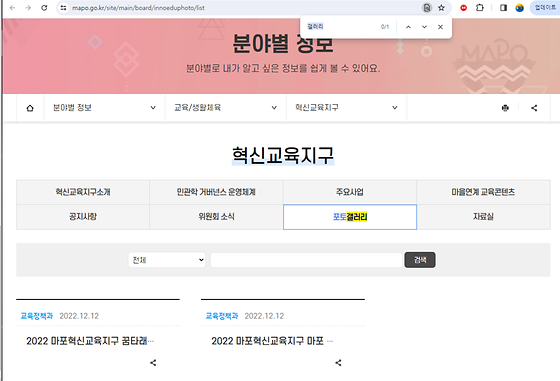This screenshot has width=560, height=381.
Task: Click the board search input field
Action: (x=306, y=260)
